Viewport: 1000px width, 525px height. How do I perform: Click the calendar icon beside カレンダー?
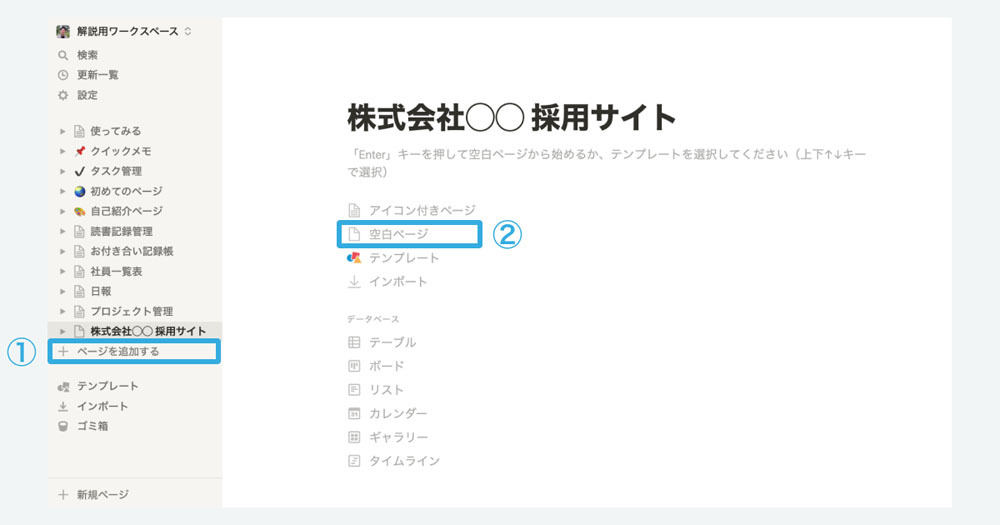(x=354, y=413)
